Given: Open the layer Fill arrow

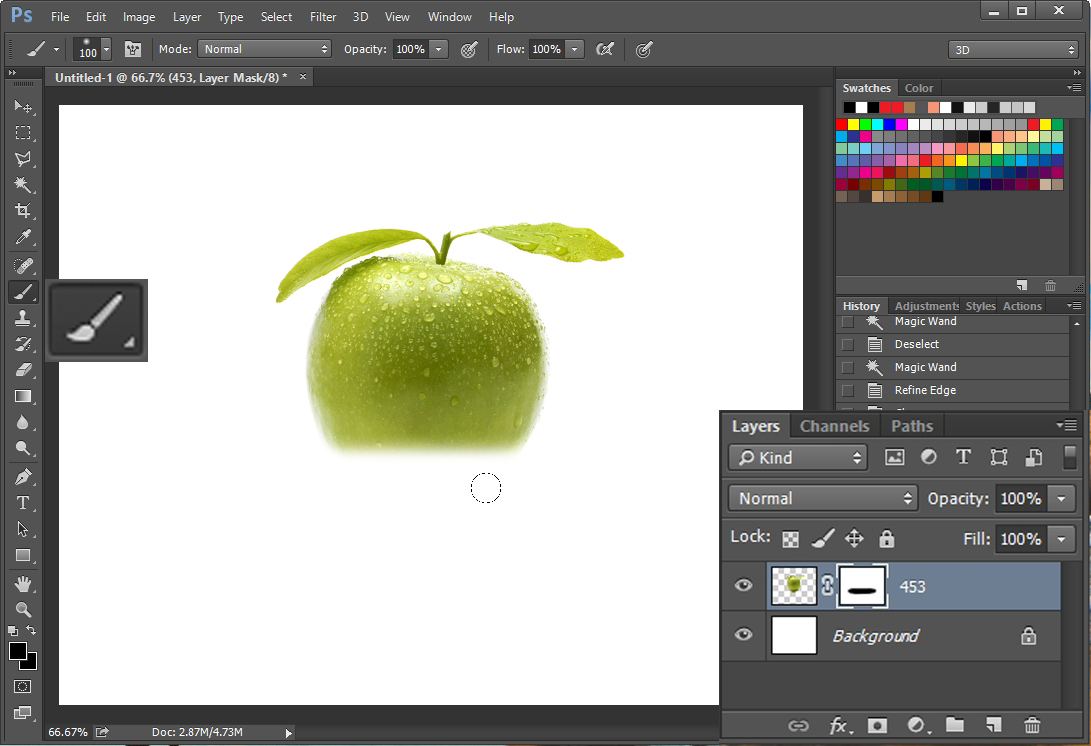Looking at the screenshot, I should coord(1061,539).
